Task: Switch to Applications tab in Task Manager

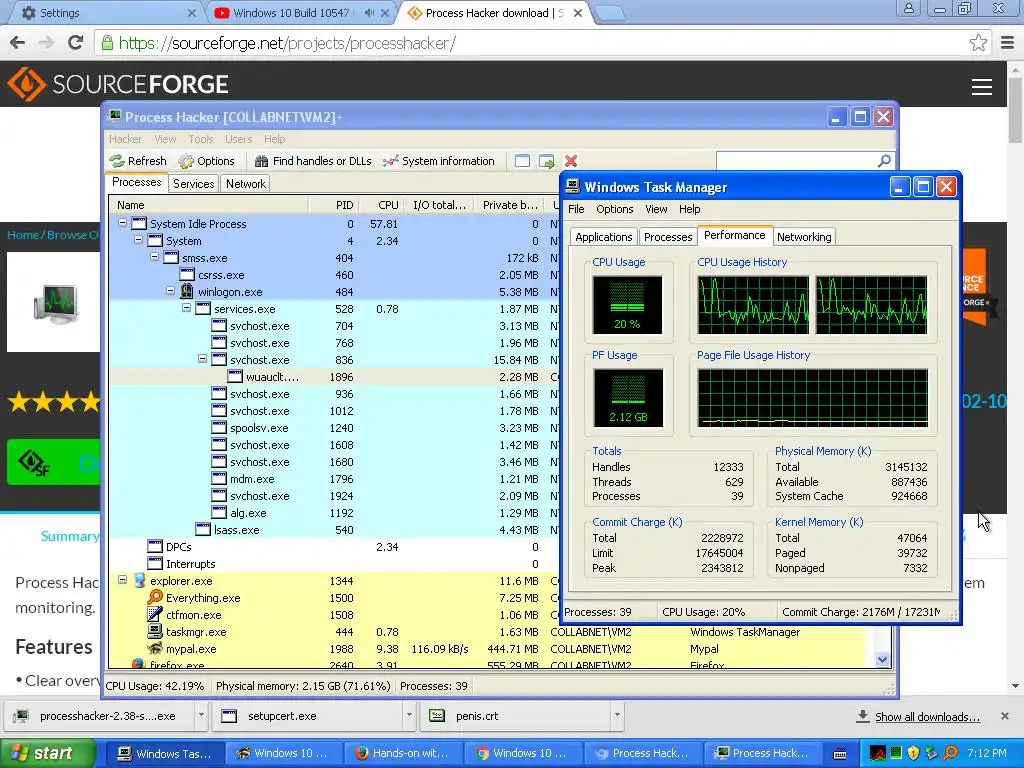Action: click(603, 237)
